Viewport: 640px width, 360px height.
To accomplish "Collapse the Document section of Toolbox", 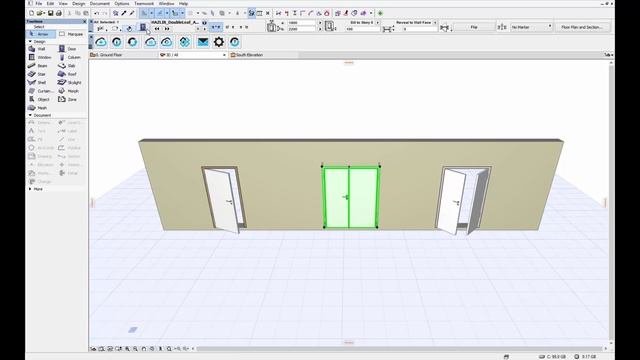I will pos(30,116).
